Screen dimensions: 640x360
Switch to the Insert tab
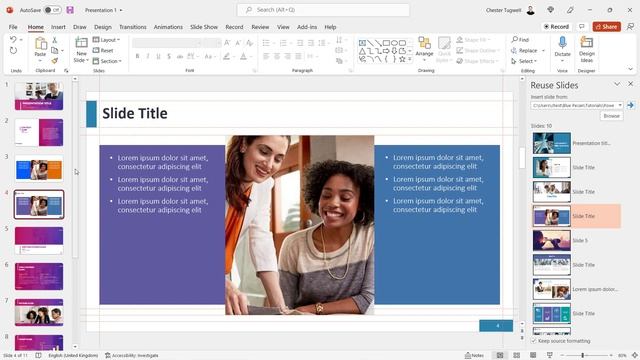[58, 27]
